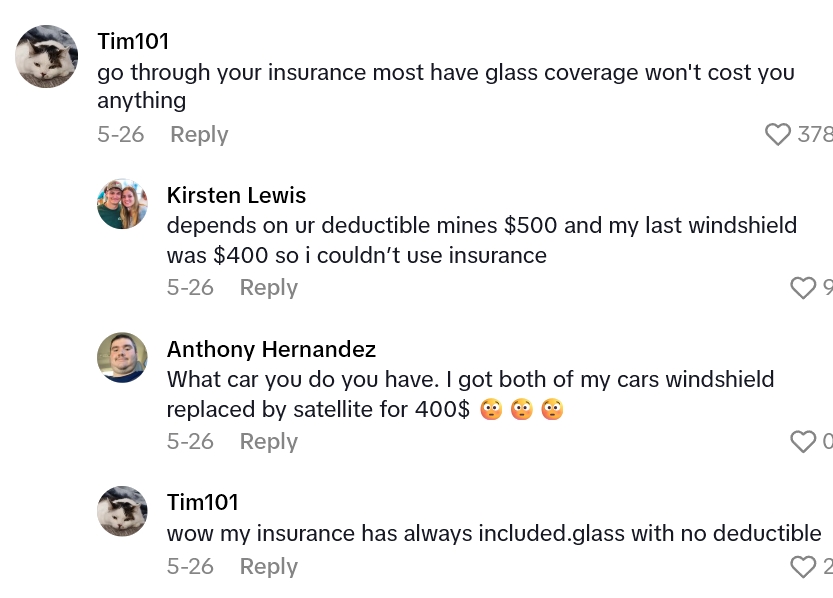Visit Anthony Hernandez's profile via username
833x598 pixels.
[x=271, y=349]
